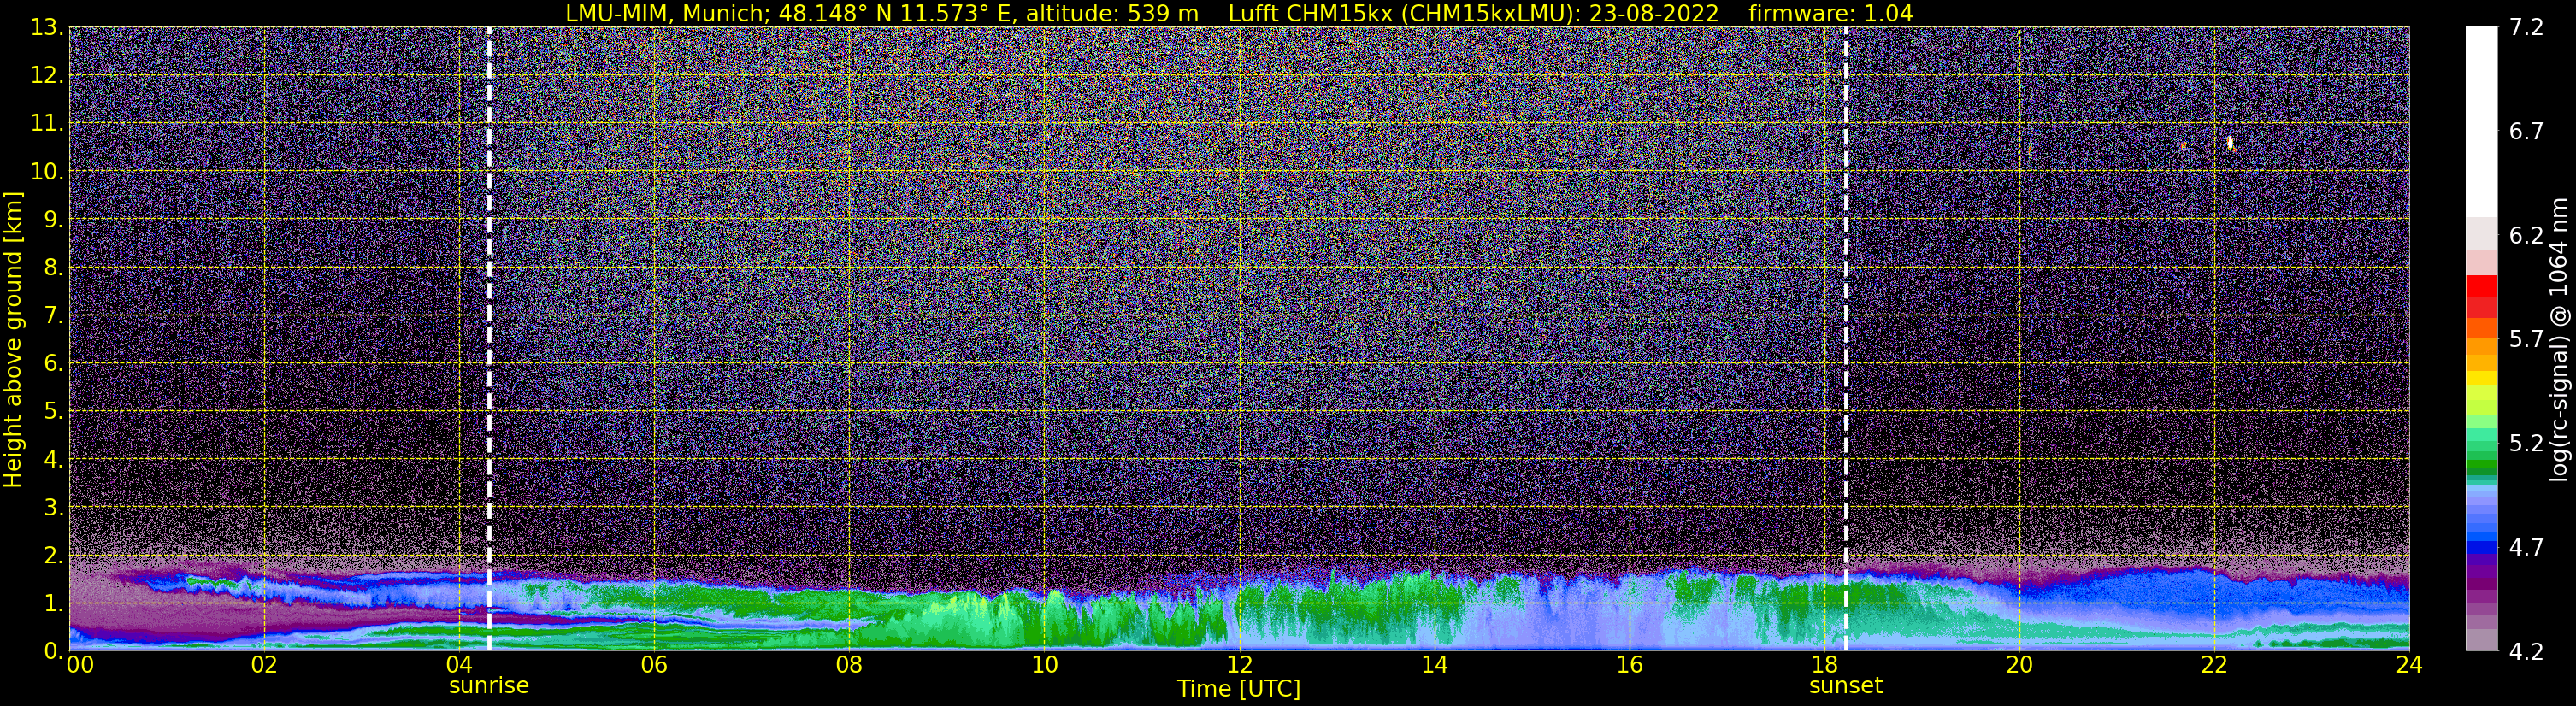The height and width of the screenshot is (706, 2576).
Task: Click the time-axis tick label '14'
Action: (x=1434, y=665)
